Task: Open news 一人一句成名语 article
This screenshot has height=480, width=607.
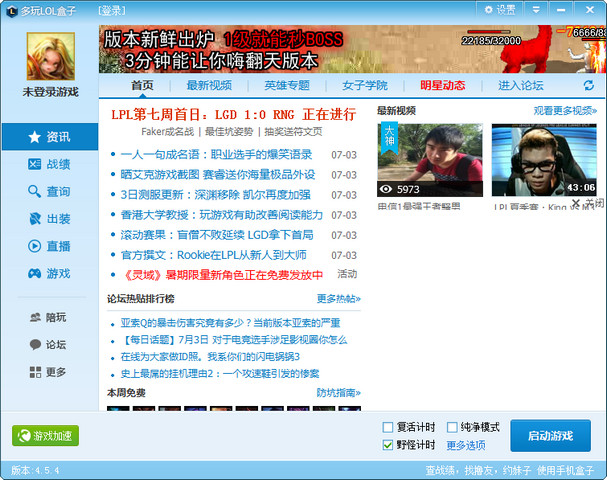Action: (x=216, y=154)
